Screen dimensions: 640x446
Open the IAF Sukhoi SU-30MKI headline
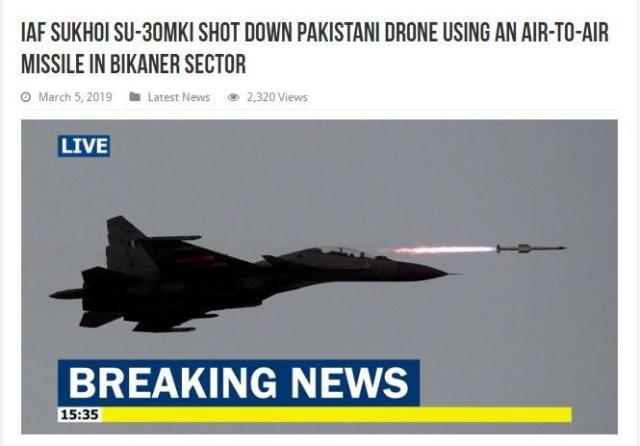tap(314, 48)
